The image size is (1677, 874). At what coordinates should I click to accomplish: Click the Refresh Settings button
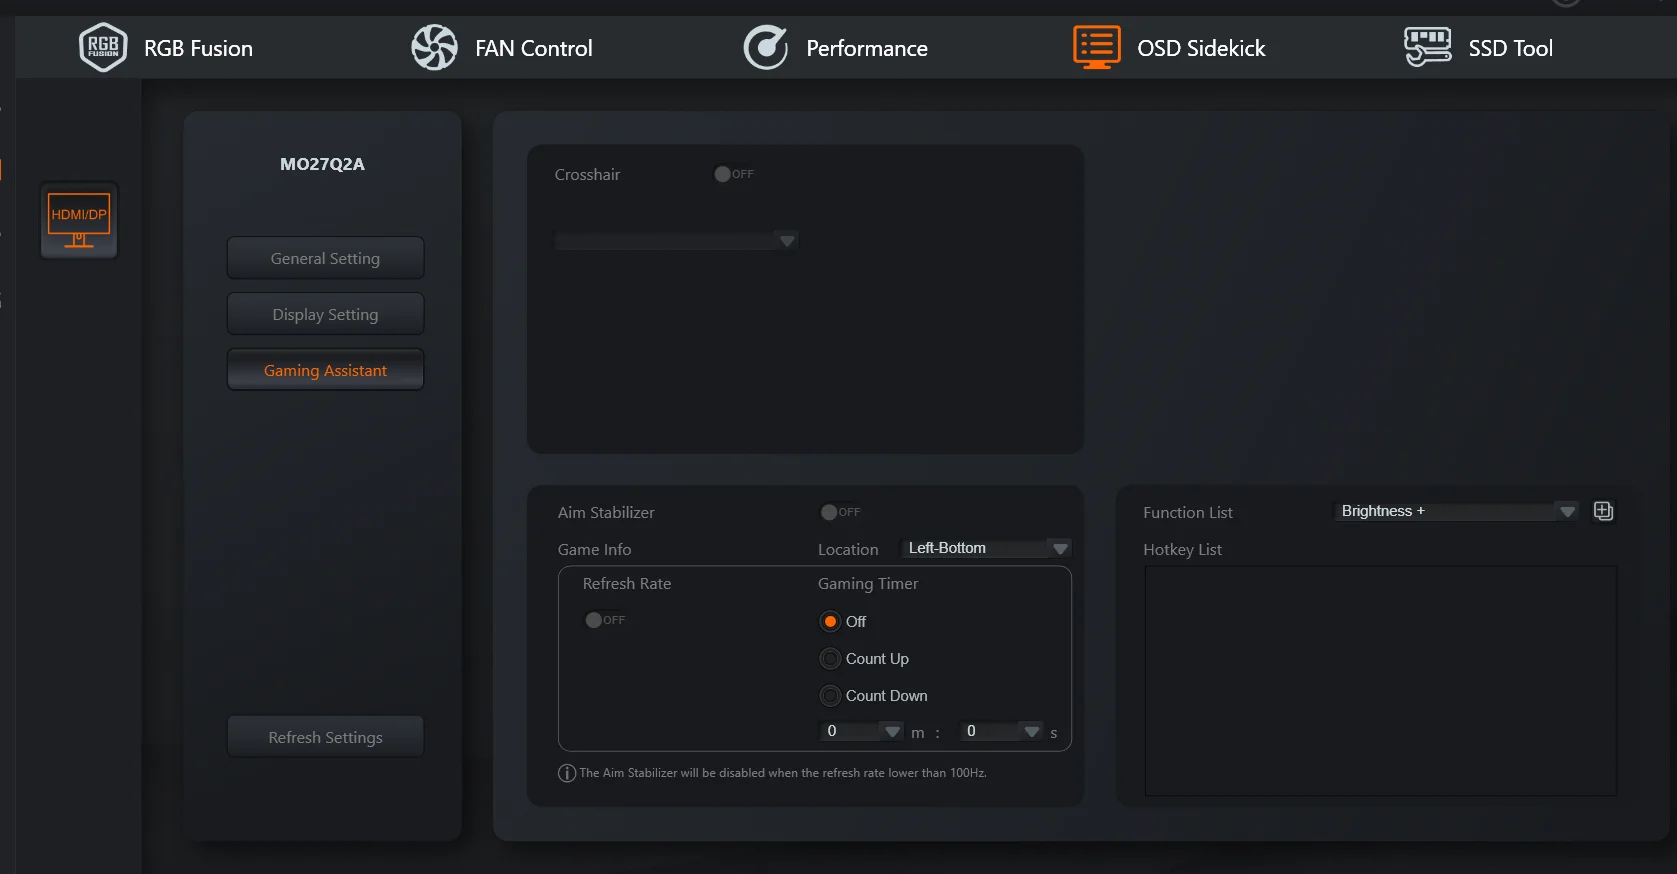pyautogui.click(x=325, y=737)
